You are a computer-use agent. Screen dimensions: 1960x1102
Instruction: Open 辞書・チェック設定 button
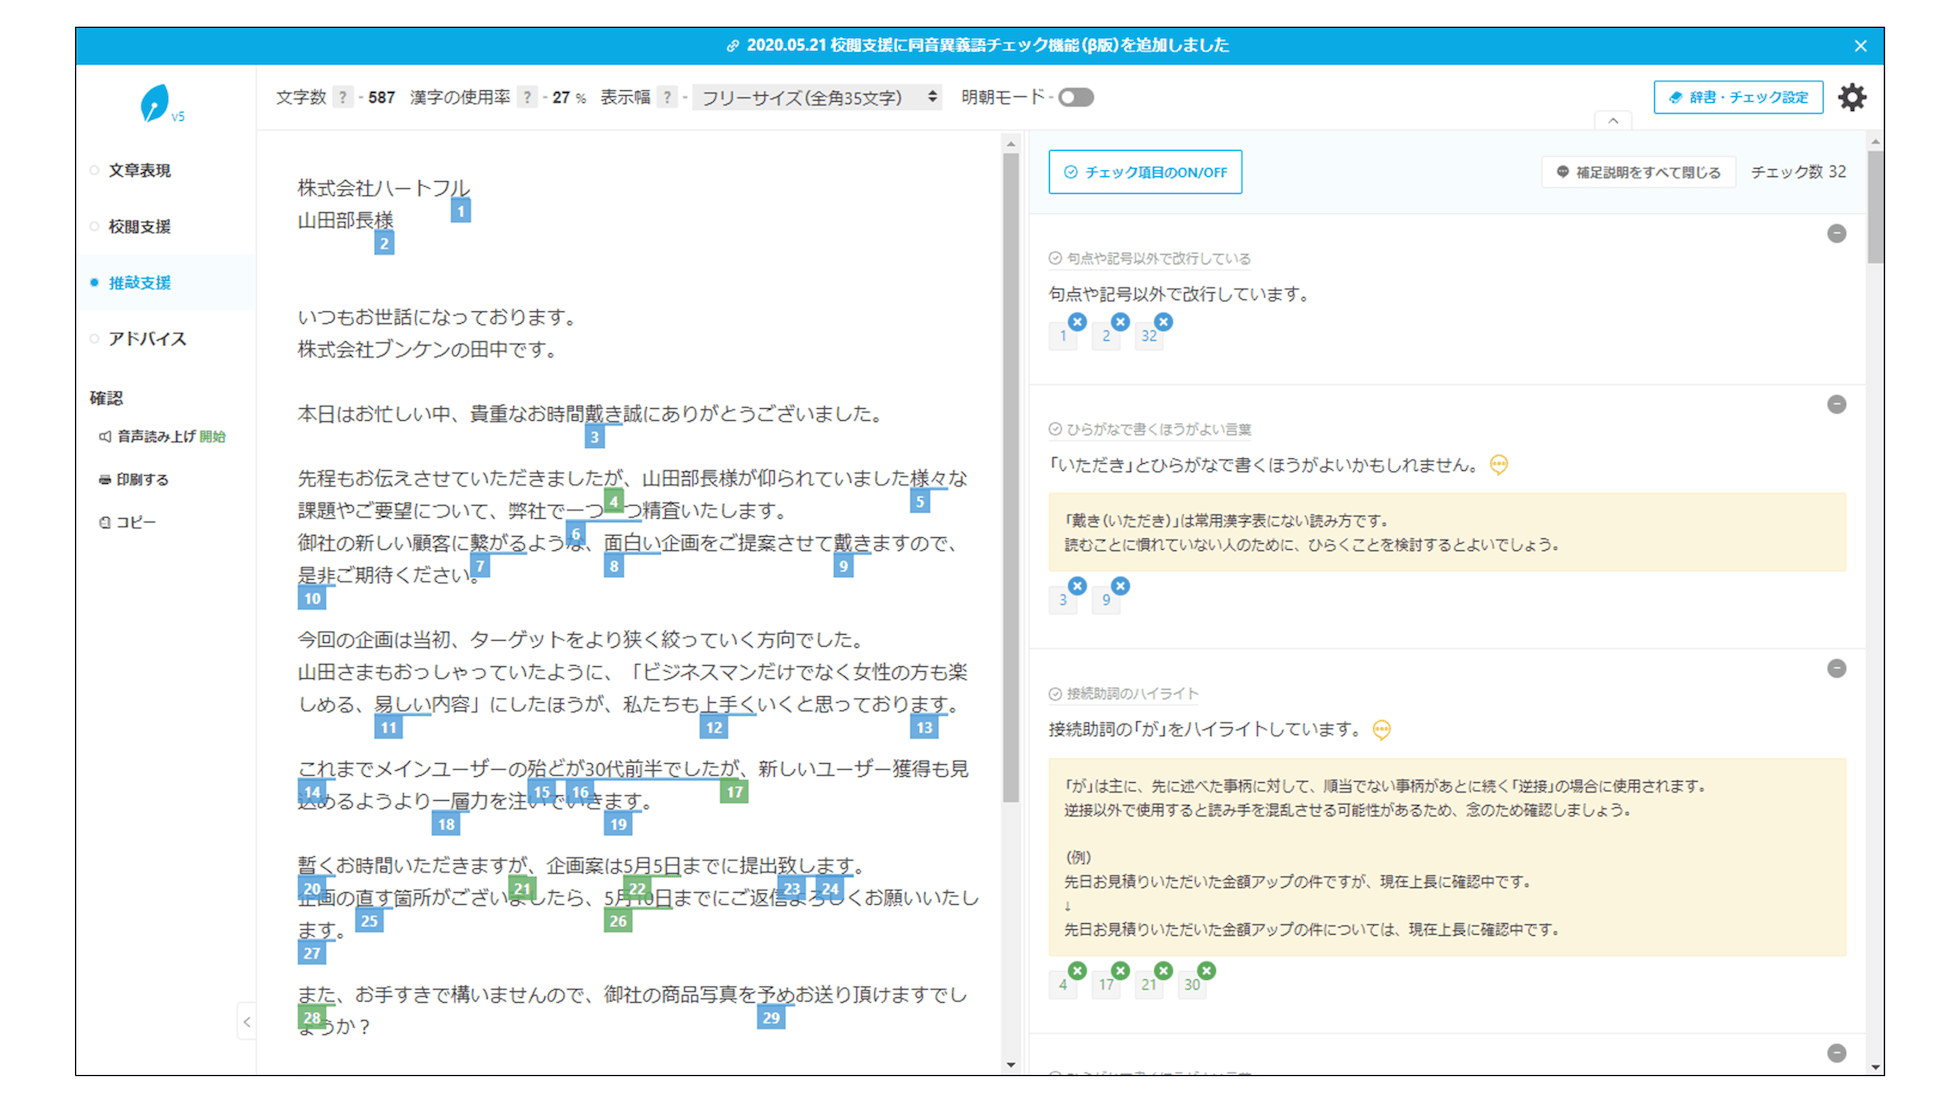click(1738, 97)
